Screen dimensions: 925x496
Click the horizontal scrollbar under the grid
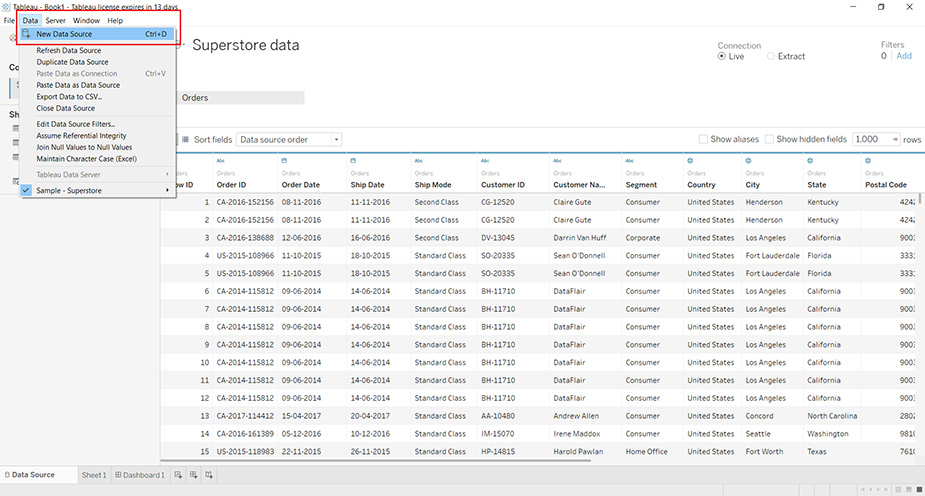(x=376, y=461)
